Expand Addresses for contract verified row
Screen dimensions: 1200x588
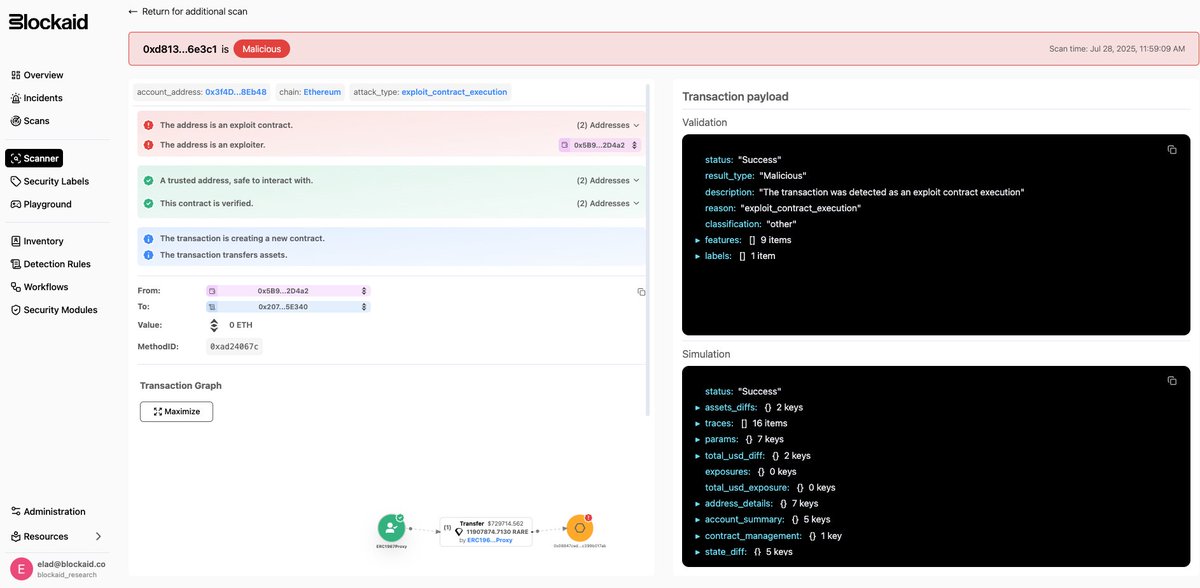[607, 203]
